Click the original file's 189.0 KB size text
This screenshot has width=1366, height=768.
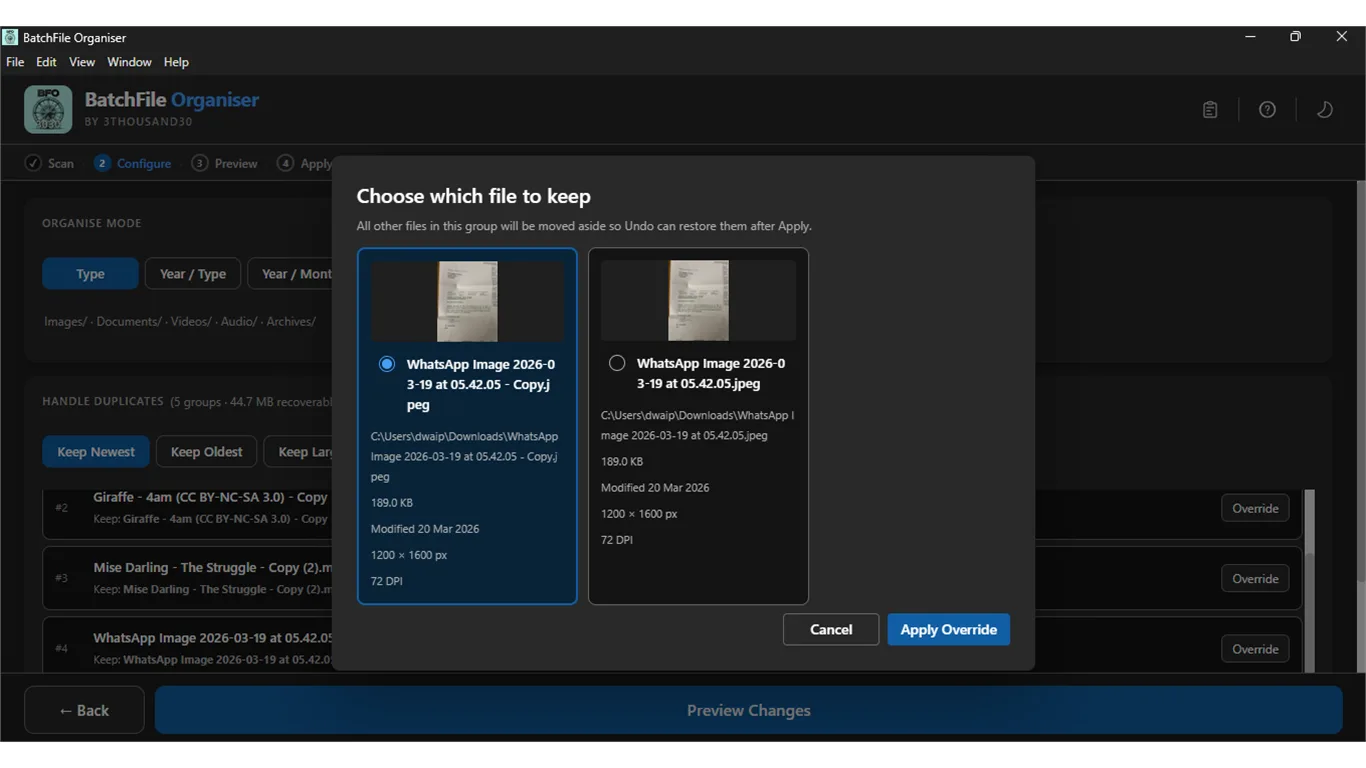622,462
